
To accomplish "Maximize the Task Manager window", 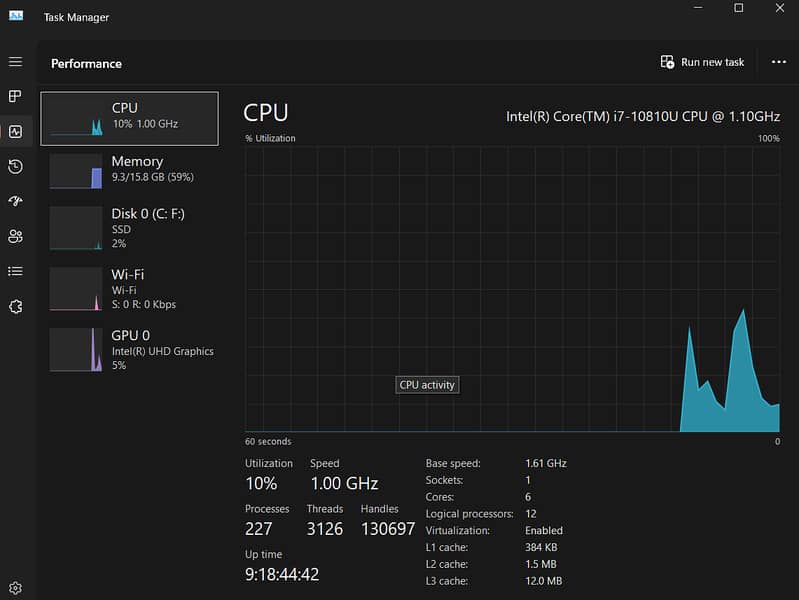I will click(x=738, y=9).
